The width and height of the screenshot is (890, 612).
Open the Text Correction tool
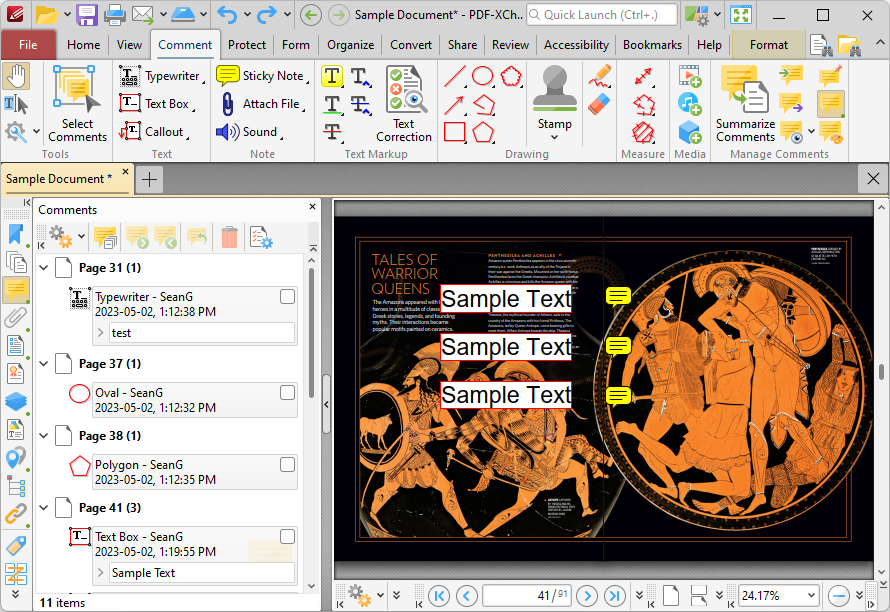(404, 103)
